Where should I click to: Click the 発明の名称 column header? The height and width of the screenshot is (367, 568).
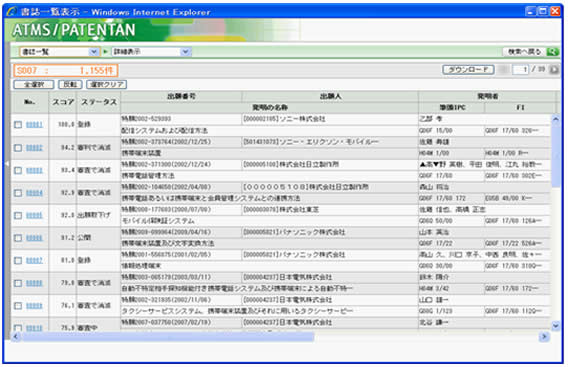tap(270, 108)
